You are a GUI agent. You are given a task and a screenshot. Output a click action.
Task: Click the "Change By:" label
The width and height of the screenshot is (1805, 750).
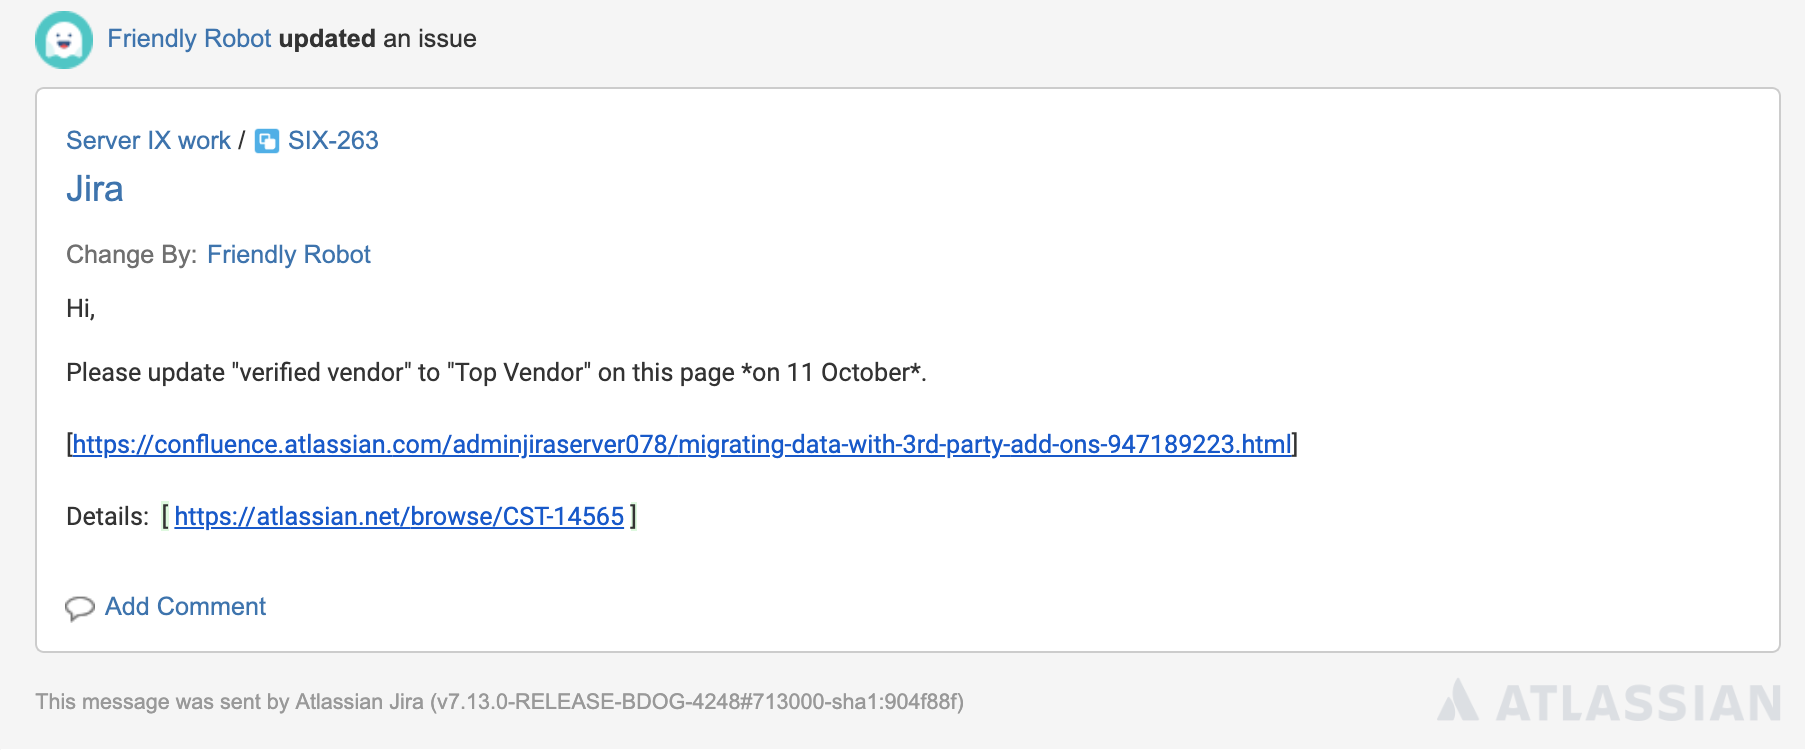[131, 255]
